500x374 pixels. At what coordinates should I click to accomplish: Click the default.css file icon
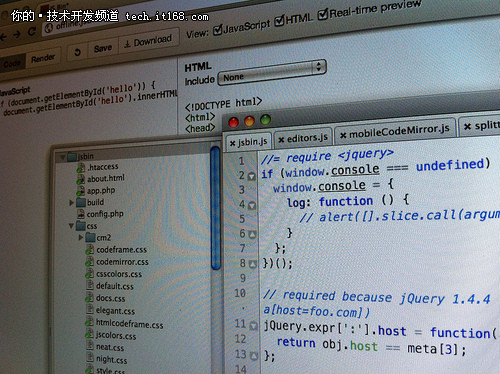[90, 286]
